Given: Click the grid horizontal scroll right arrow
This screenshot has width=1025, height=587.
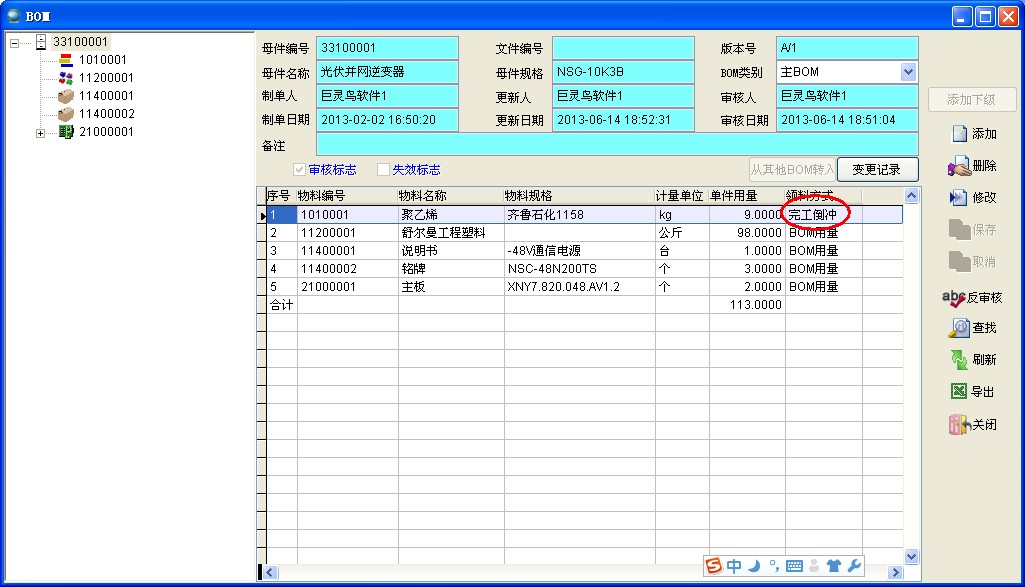Looking at the screenshot, I should tap(896, 573).
